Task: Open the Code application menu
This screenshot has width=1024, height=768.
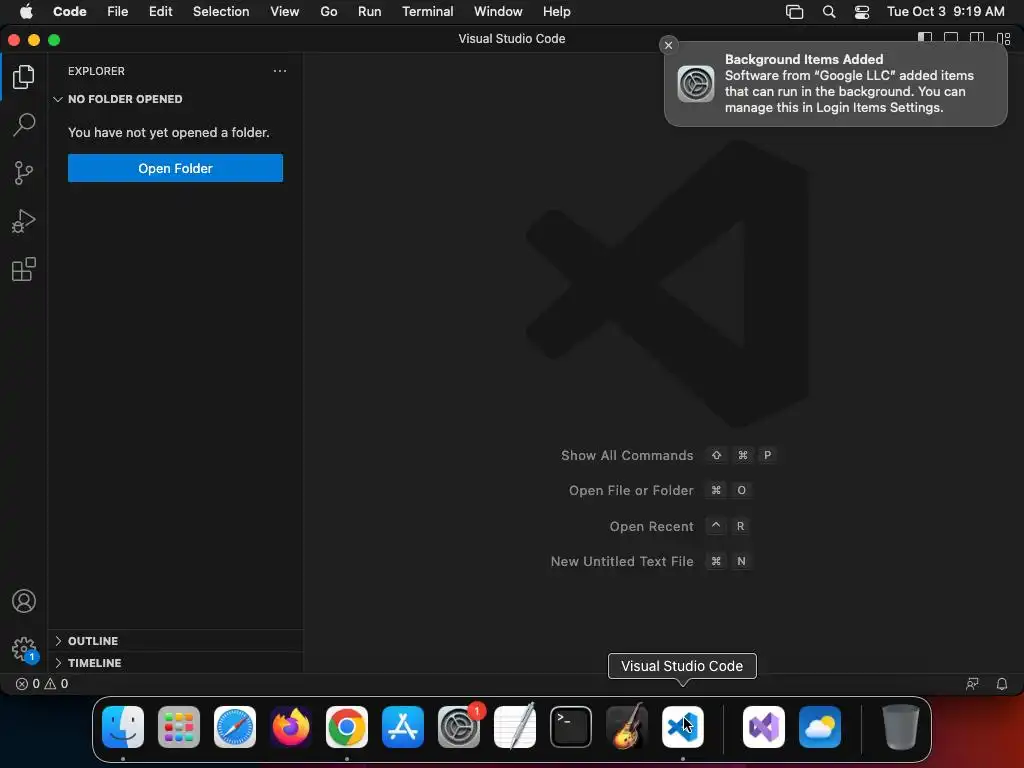Action: click(69, 12)
